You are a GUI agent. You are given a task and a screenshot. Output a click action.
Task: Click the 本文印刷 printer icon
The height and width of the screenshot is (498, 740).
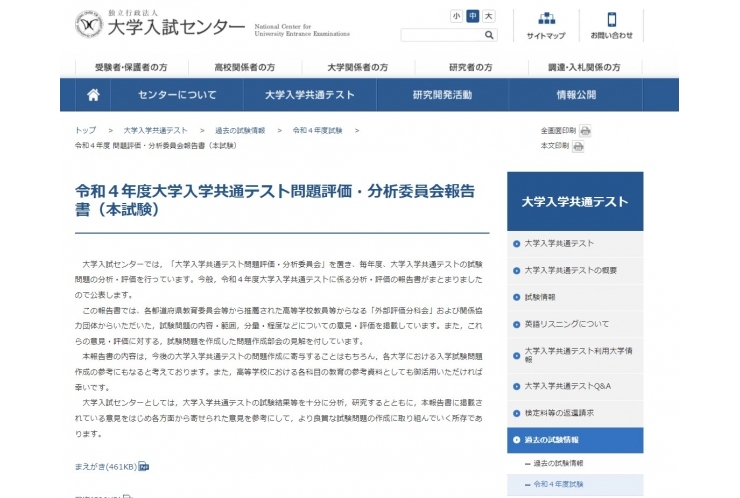578,146
